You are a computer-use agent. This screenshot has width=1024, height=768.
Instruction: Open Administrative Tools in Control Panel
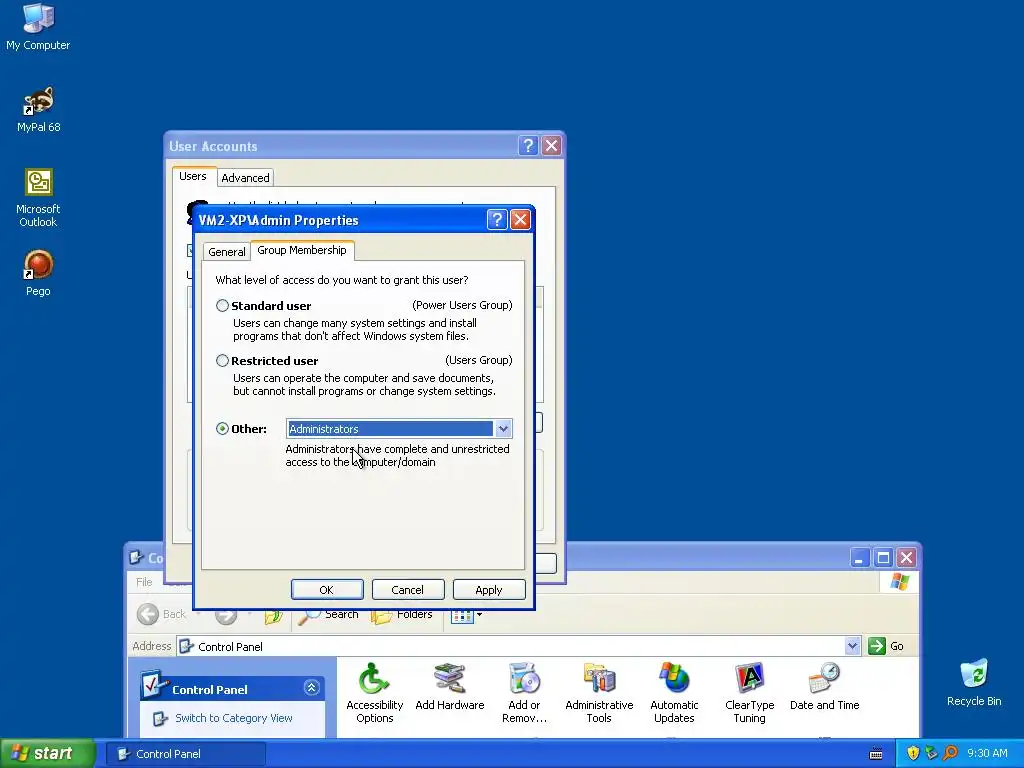[x=599, y=693]
